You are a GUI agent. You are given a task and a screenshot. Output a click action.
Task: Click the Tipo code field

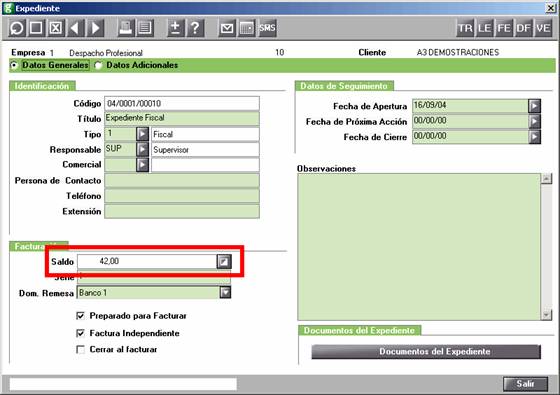120,134
